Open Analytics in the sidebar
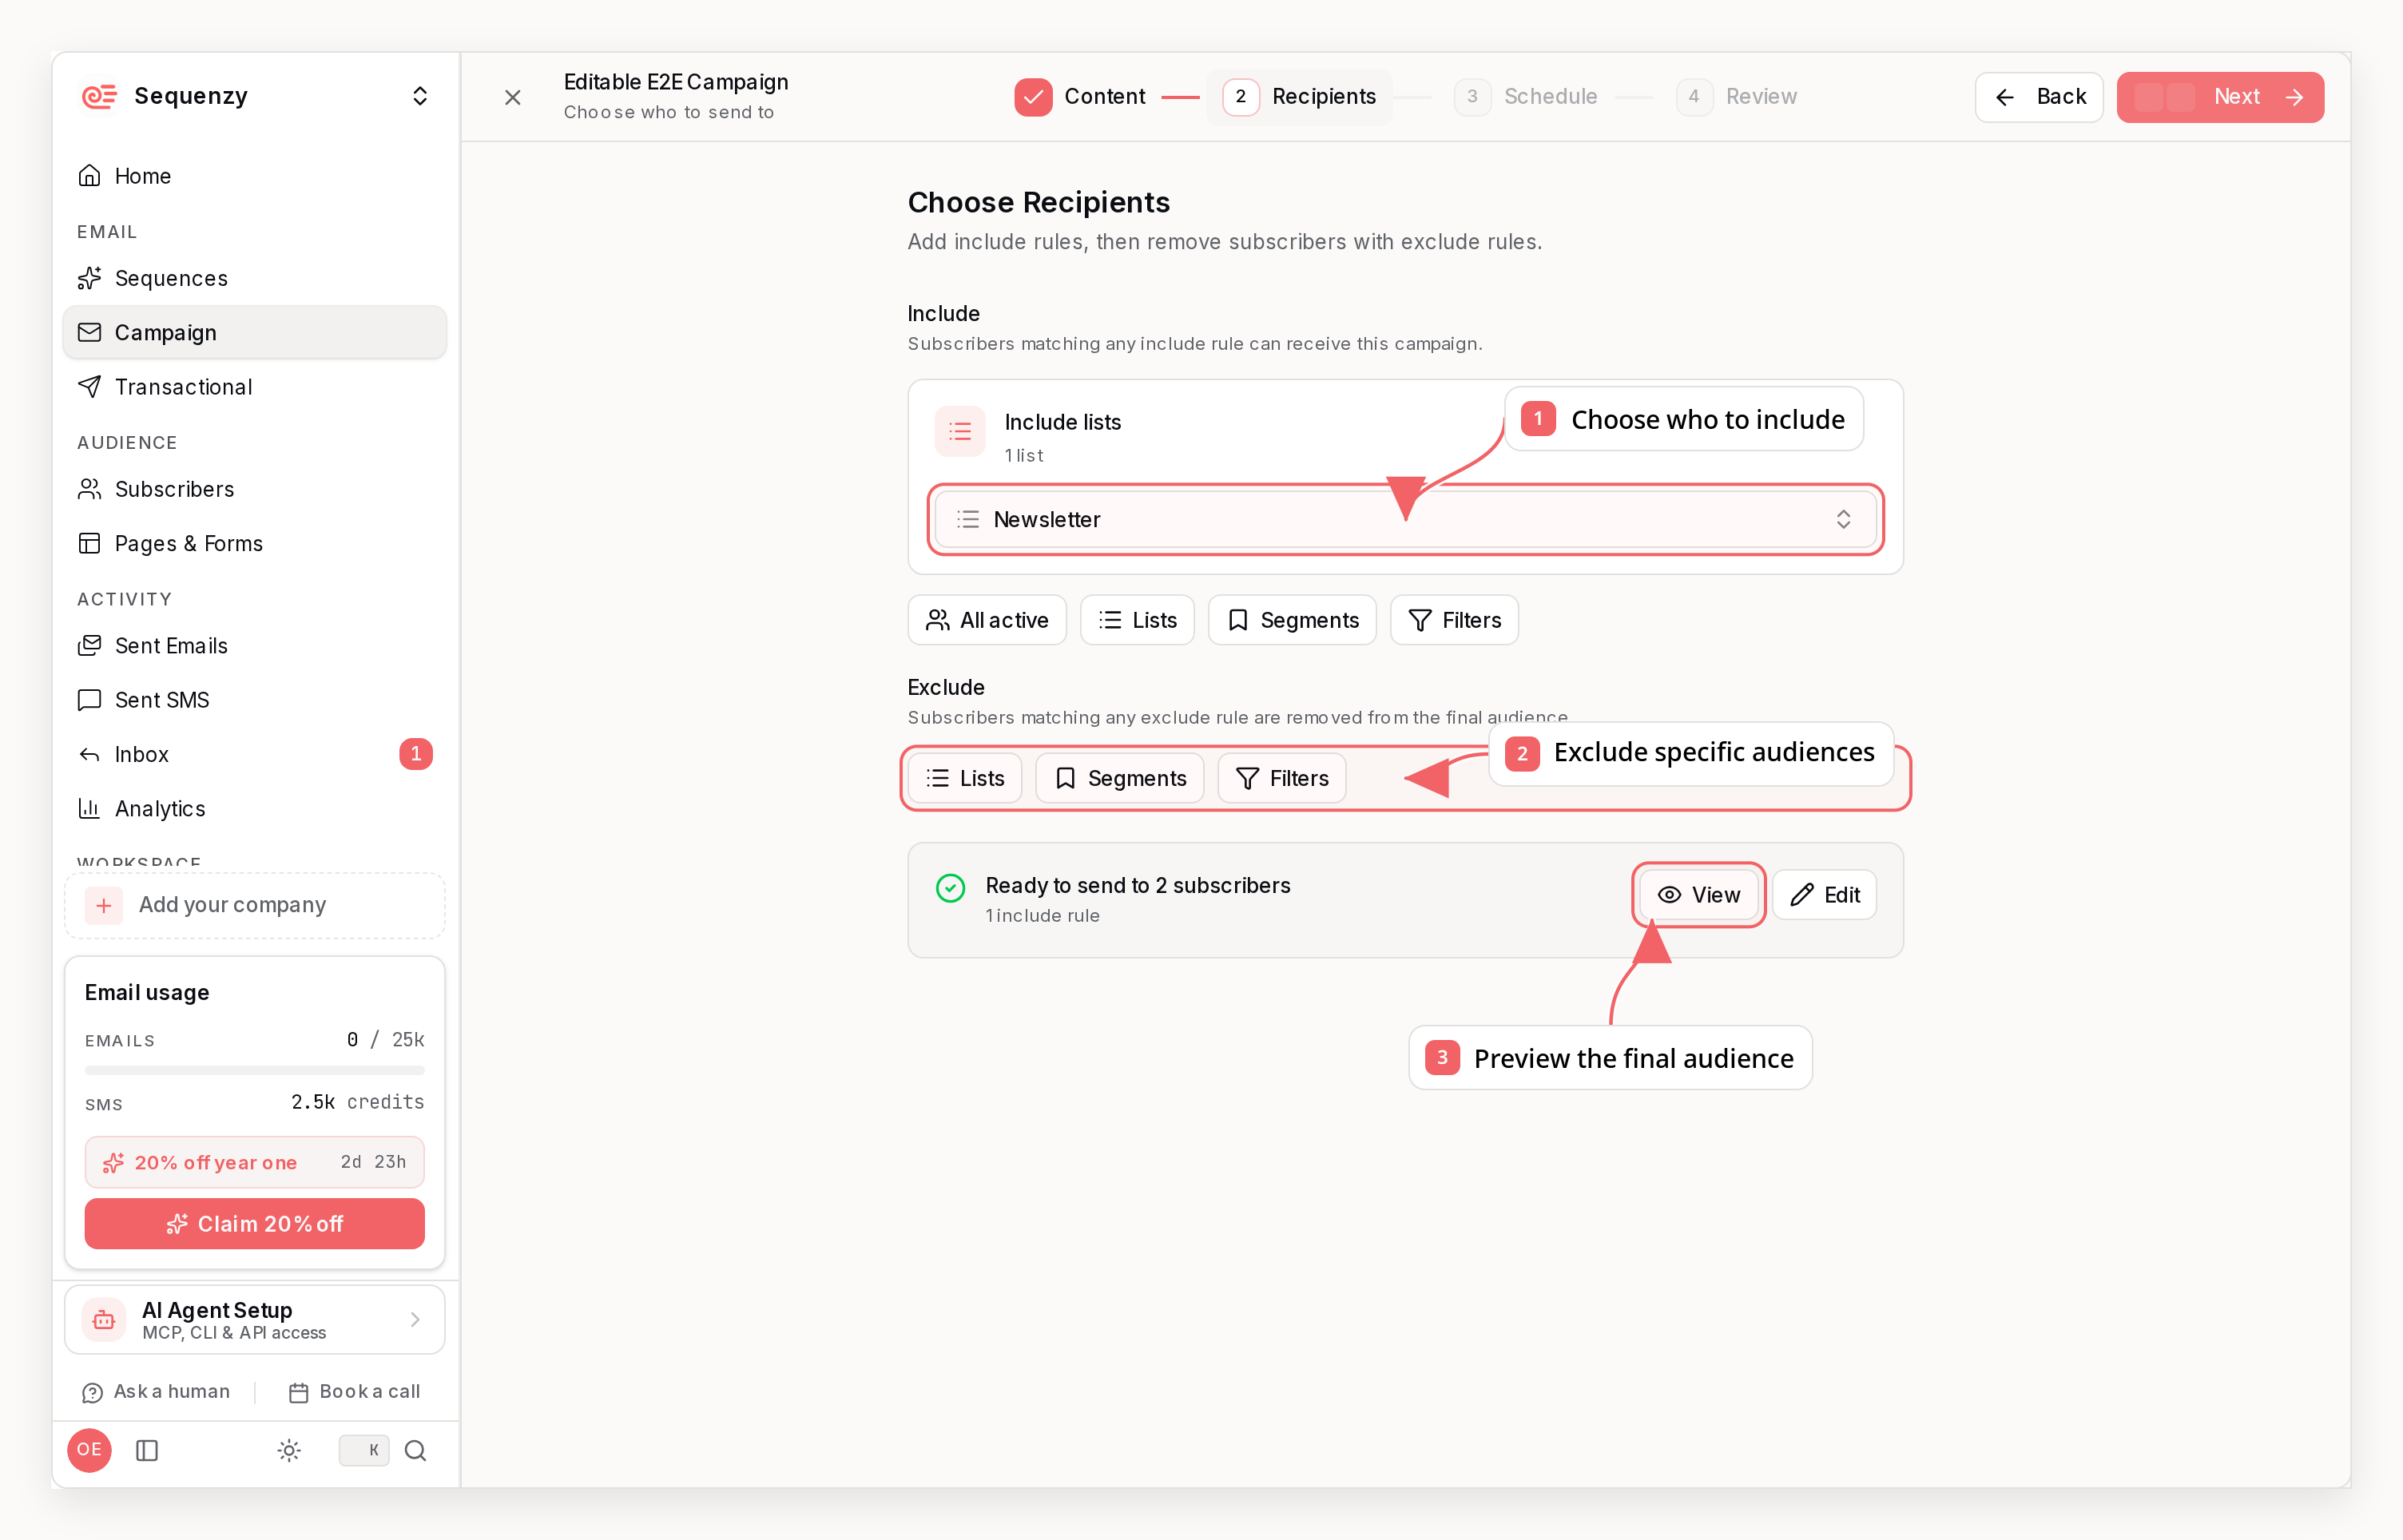The height and width of the screenshot is (1540, 2403). pos(254,808)
